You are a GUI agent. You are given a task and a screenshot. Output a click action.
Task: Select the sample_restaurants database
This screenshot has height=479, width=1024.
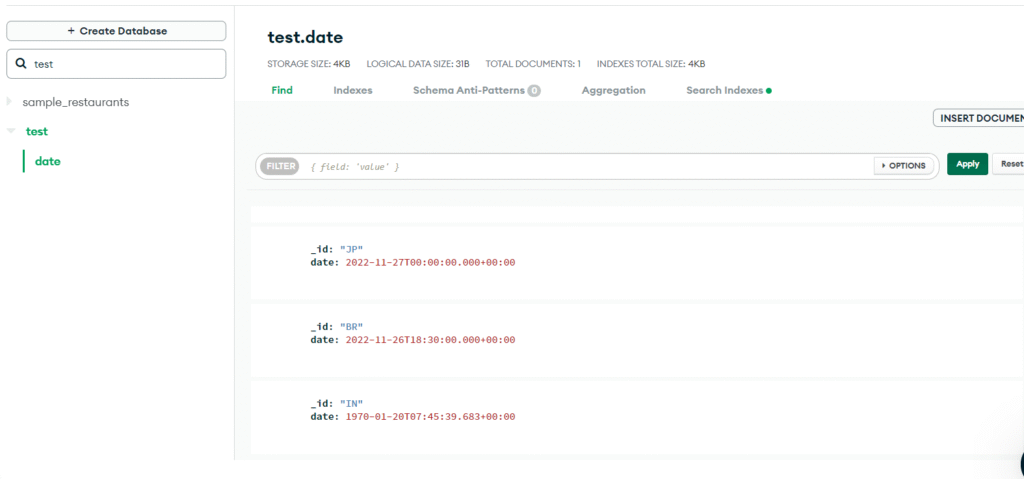(76, 102)
